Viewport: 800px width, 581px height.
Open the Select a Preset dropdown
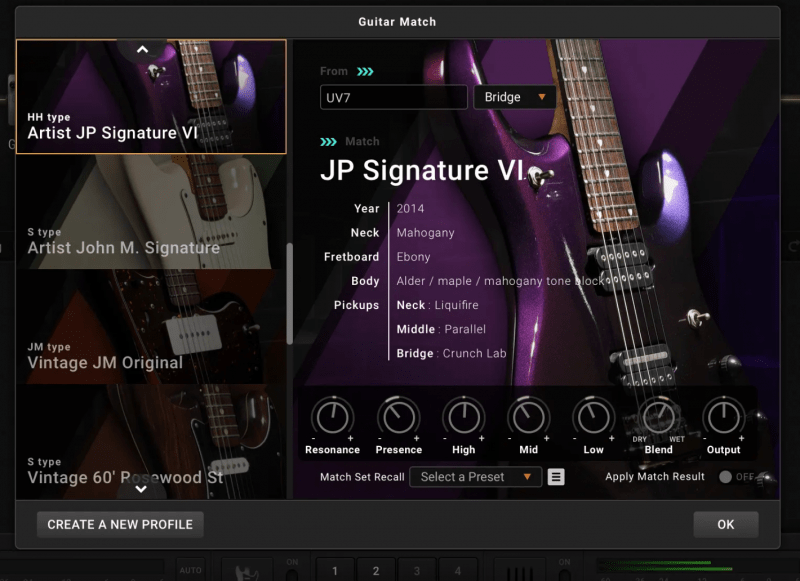(476, 477)
